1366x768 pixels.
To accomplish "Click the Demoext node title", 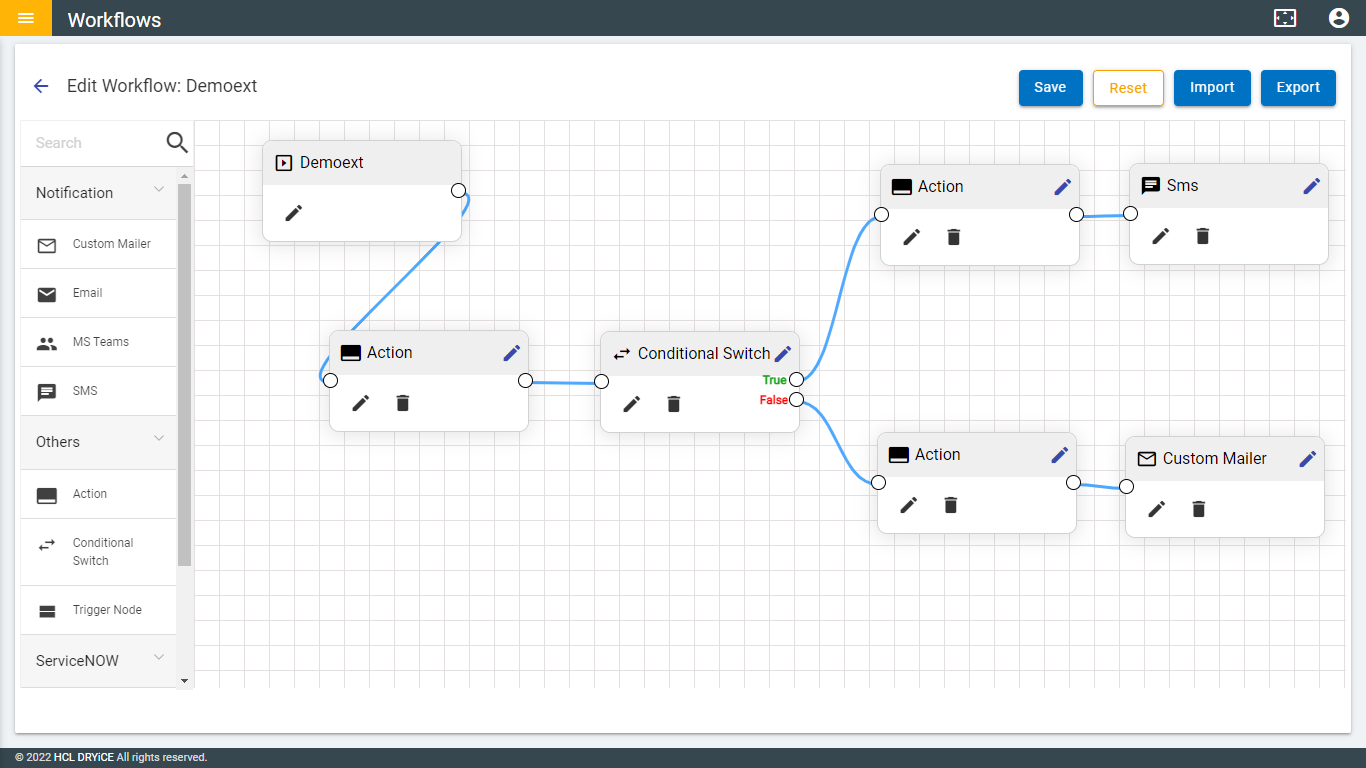I will tap(332, 162).
